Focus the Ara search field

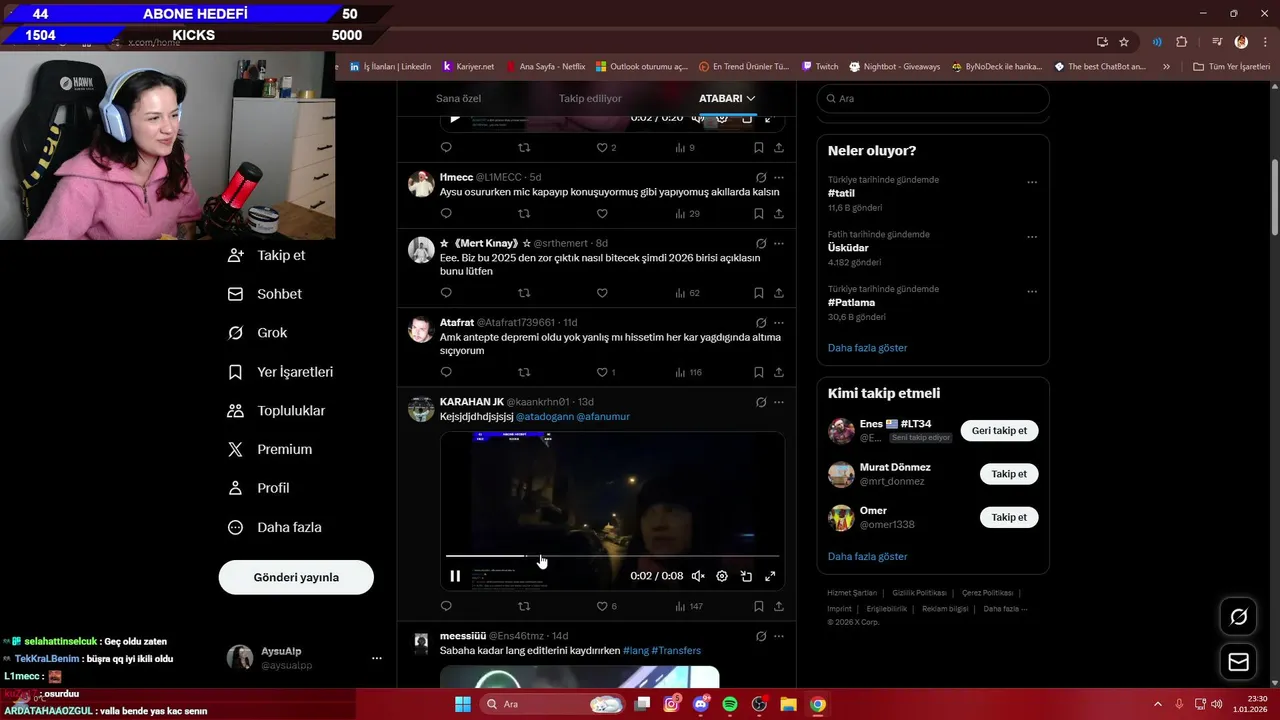coord(933,99)
